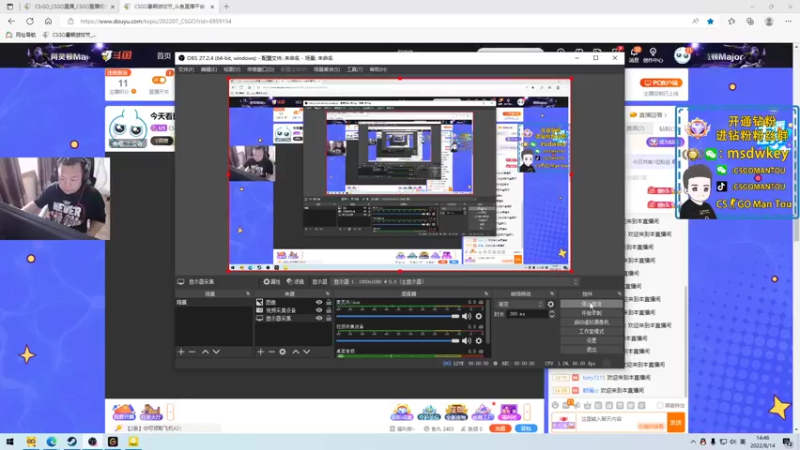Open the browser home page
Viewport: 800px width, 450px height.
[x=48, y=21]
